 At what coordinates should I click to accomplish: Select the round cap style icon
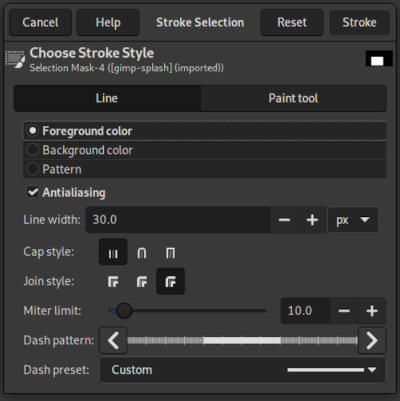(x=142, y=252)
